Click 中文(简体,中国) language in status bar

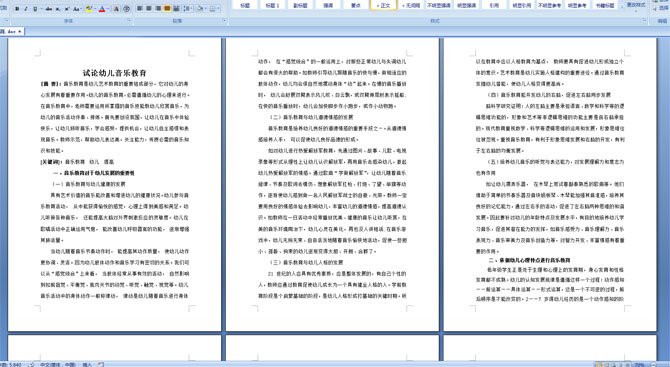[x=57, y=364]
